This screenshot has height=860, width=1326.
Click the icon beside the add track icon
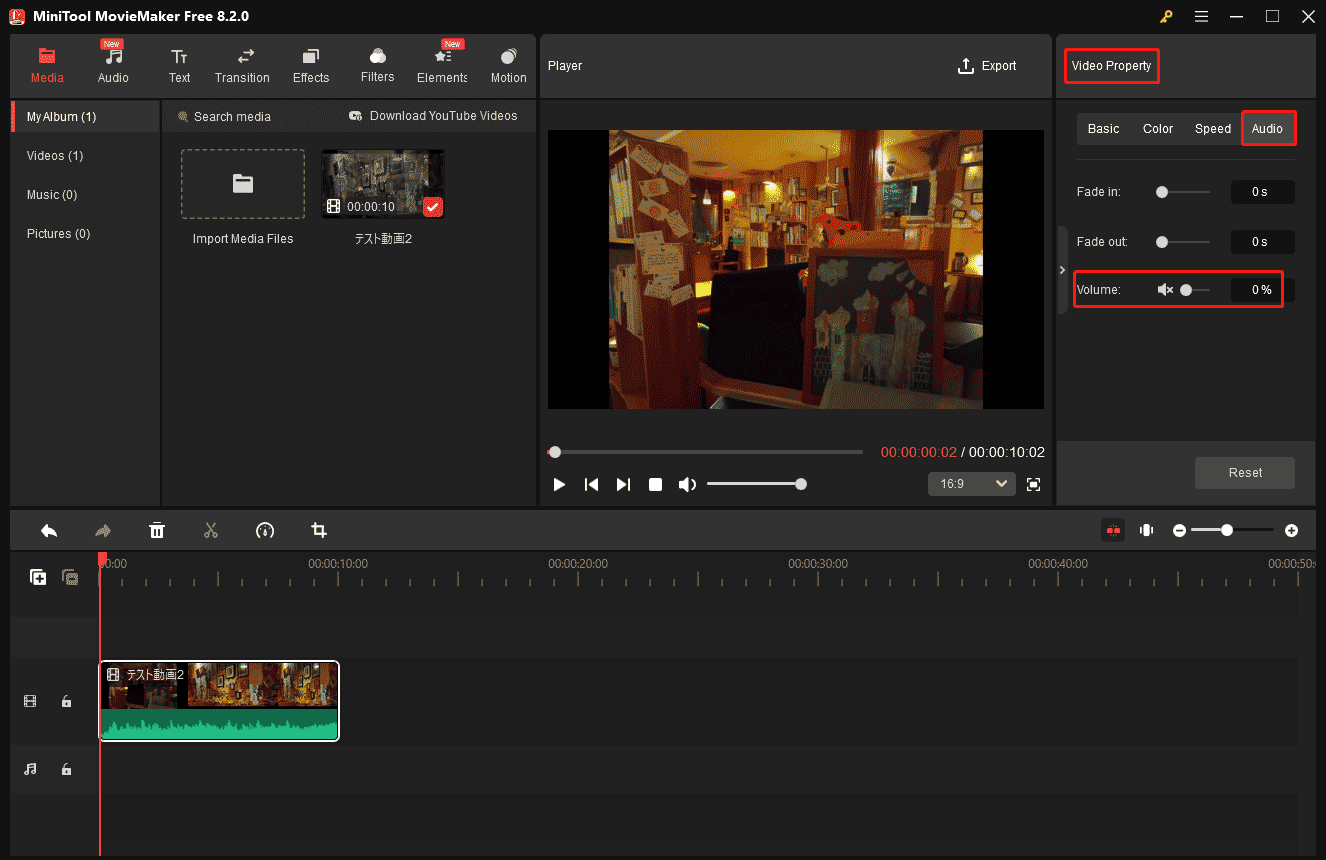70,577
